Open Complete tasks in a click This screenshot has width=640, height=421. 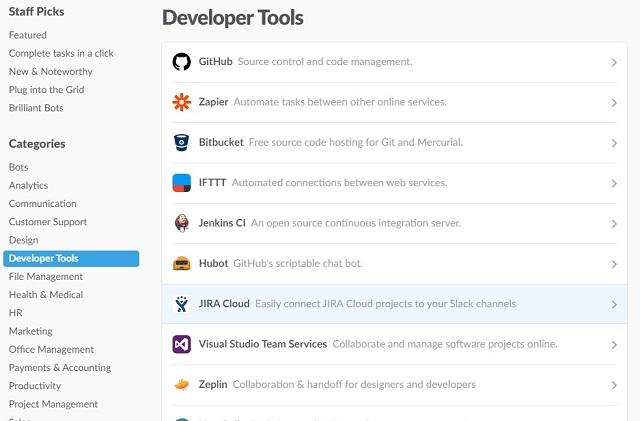pos(61,53)
